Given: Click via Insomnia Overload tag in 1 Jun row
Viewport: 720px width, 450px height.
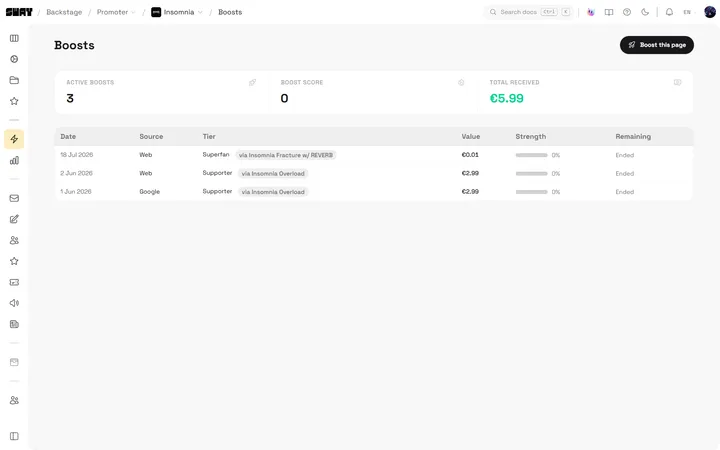Looking at the screenshot, I should (273, 192).
